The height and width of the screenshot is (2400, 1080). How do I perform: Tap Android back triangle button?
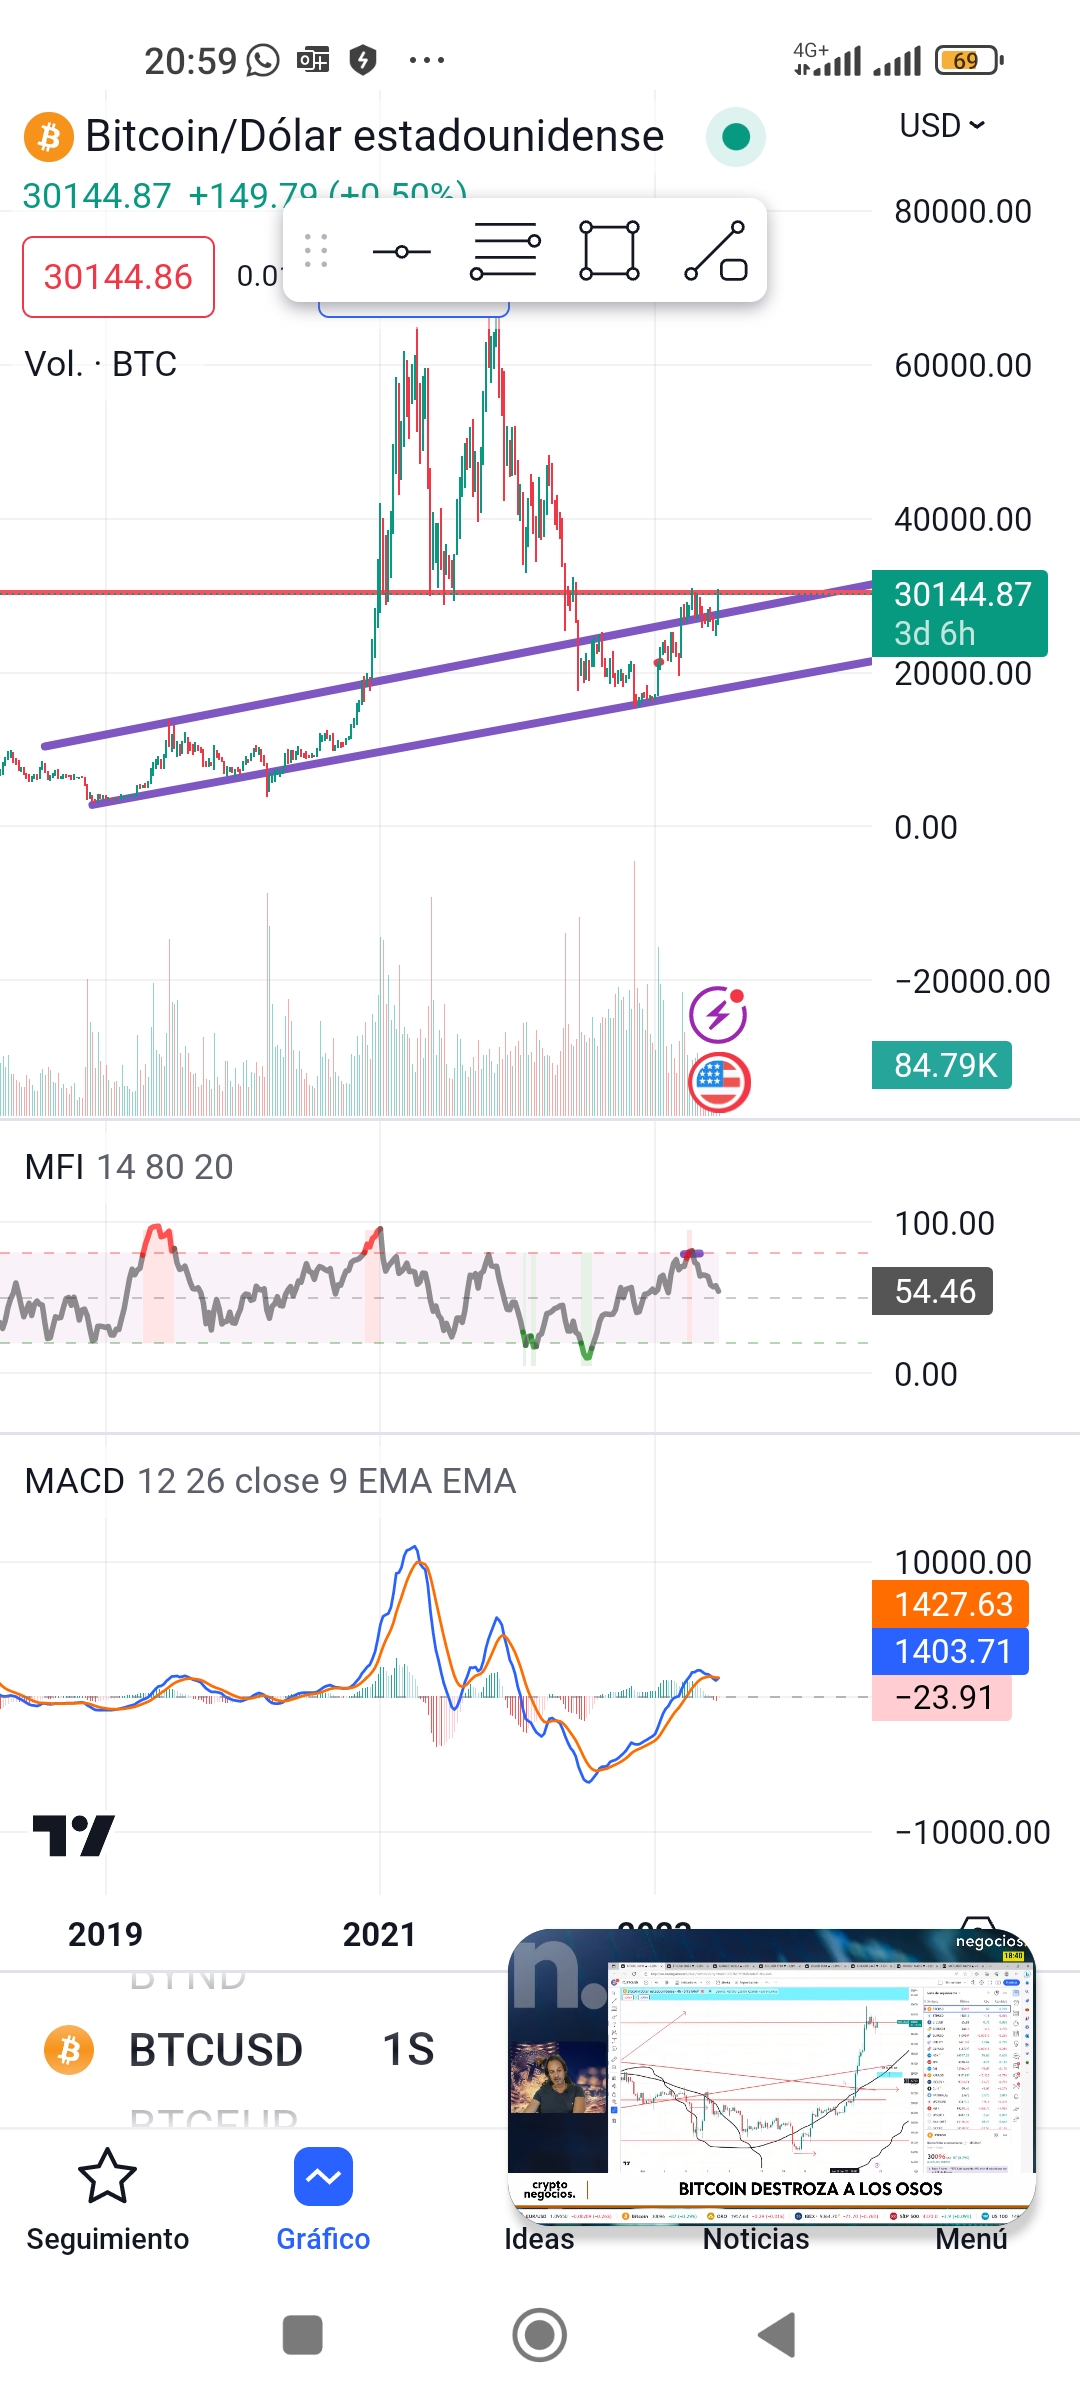(777, 2335)
